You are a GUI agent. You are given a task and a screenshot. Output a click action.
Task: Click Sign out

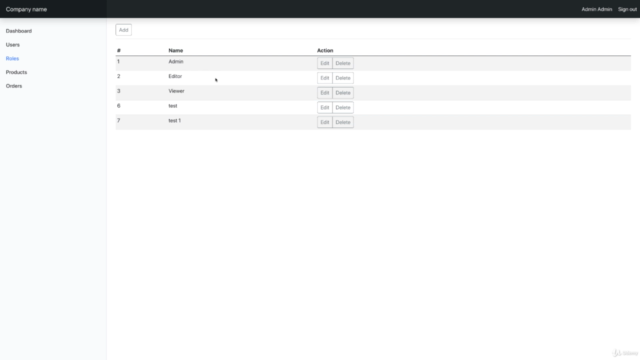pyautogui.click(x=627, y=9)
